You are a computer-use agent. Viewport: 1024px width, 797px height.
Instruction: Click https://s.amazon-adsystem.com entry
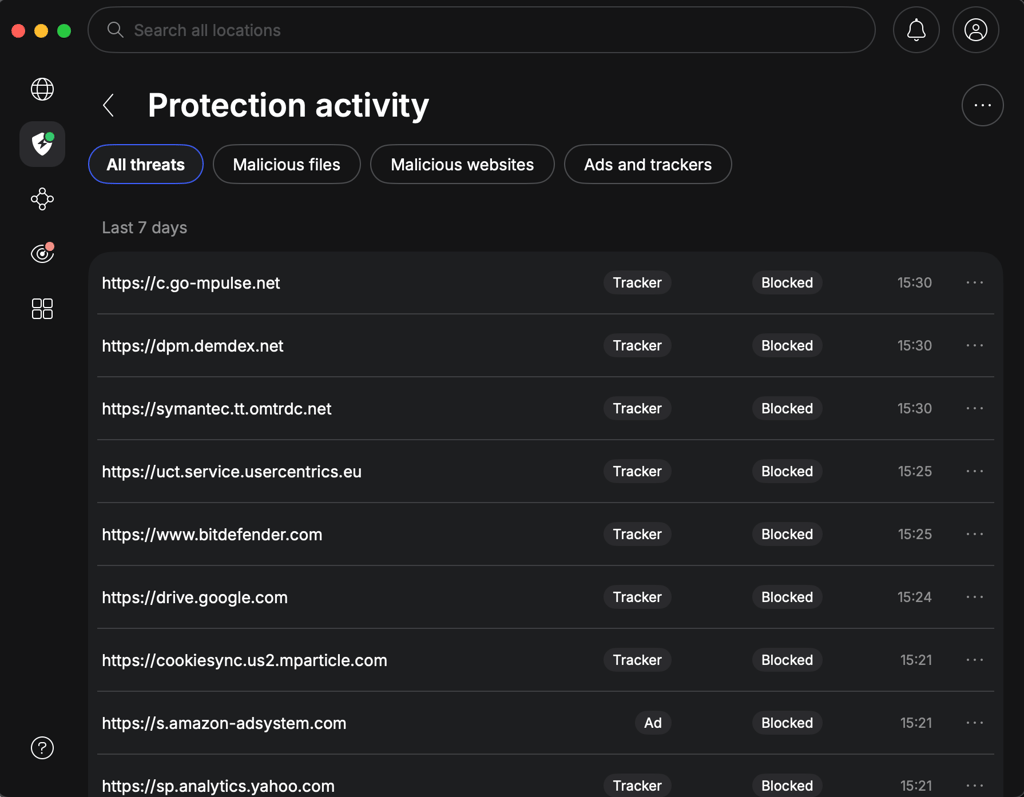(224, 723)
